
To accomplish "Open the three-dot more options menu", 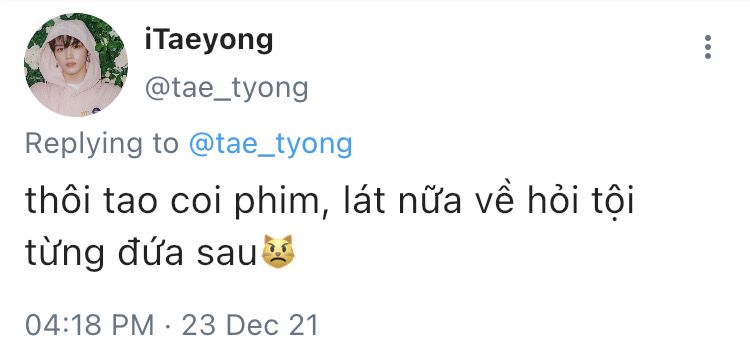I will click(x=707, y=47).
